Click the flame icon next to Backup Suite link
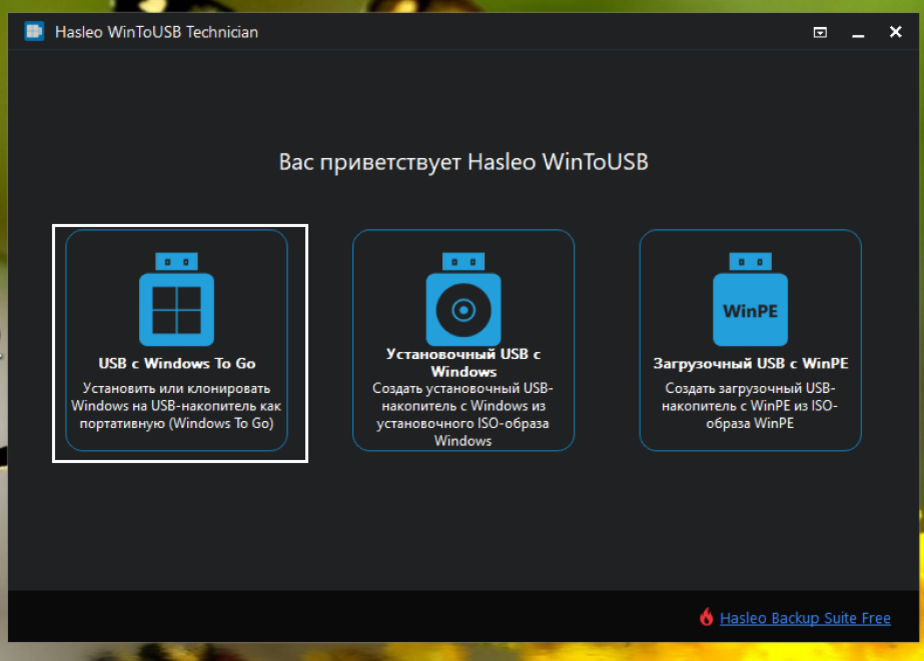 pos(706,617)
